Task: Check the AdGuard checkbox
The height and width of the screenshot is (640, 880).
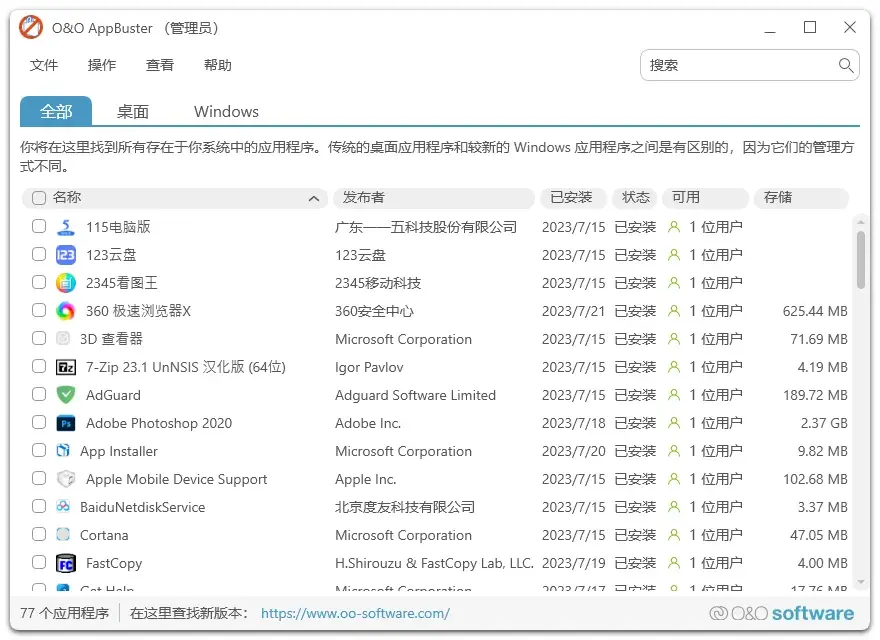Action: click(x=39, y=394)
